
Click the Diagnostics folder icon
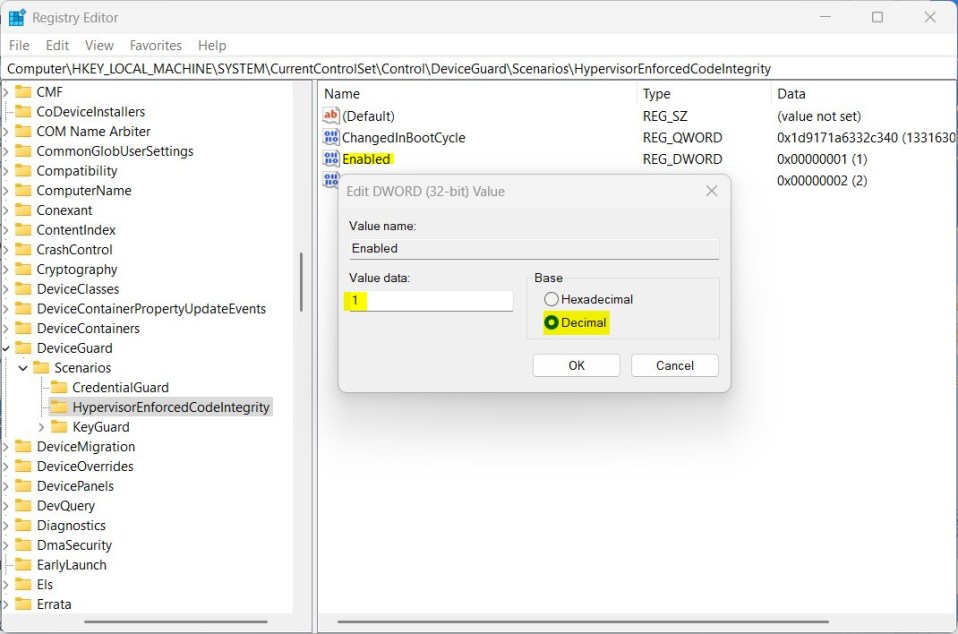[23, 525]
